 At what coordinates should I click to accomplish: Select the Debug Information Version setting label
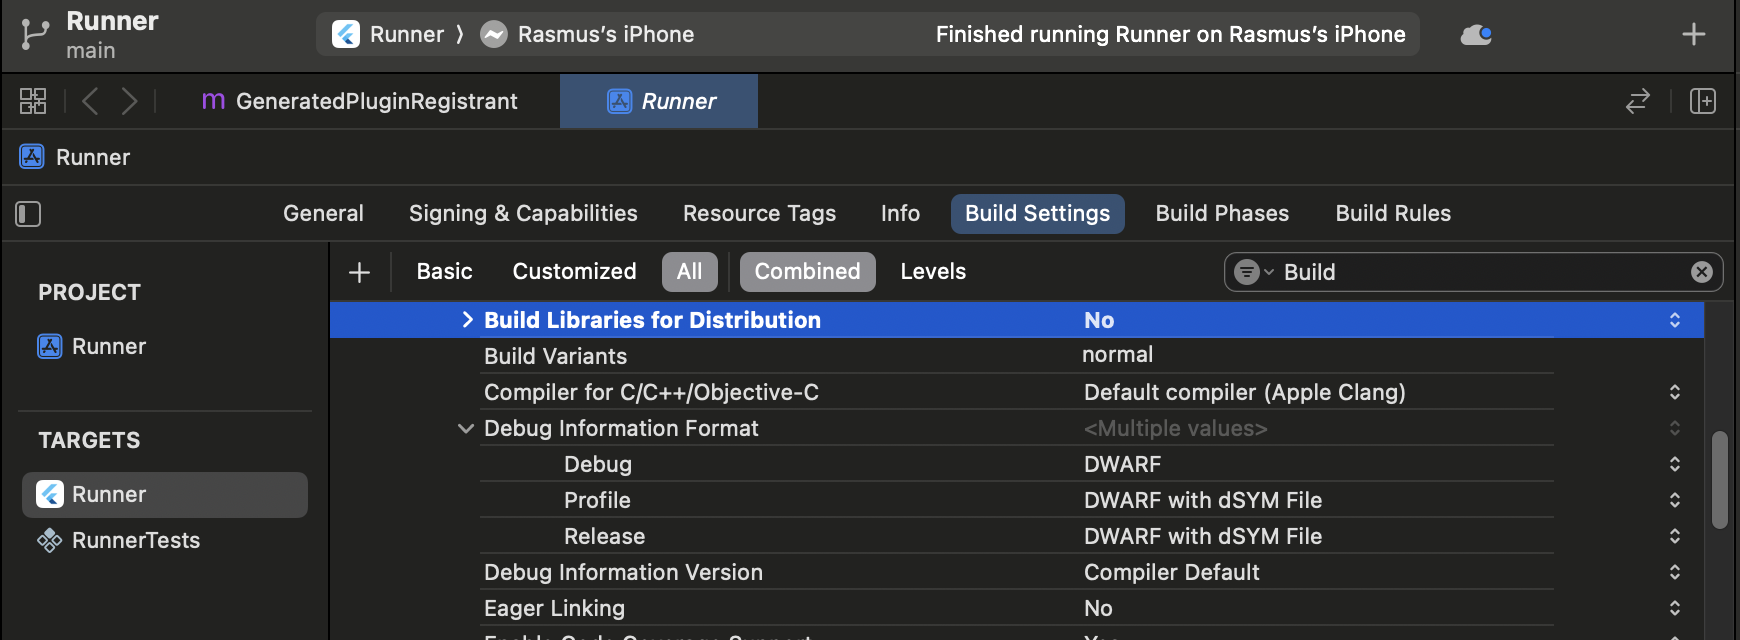(623, 572)
